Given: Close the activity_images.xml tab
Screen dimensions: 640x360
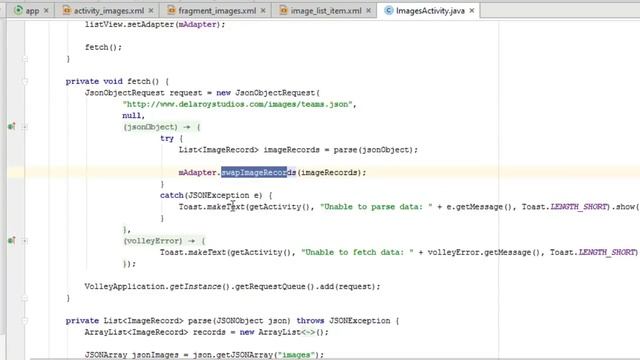Looking at the screenshot, I should pyautogui.click(x=151, y=11).
